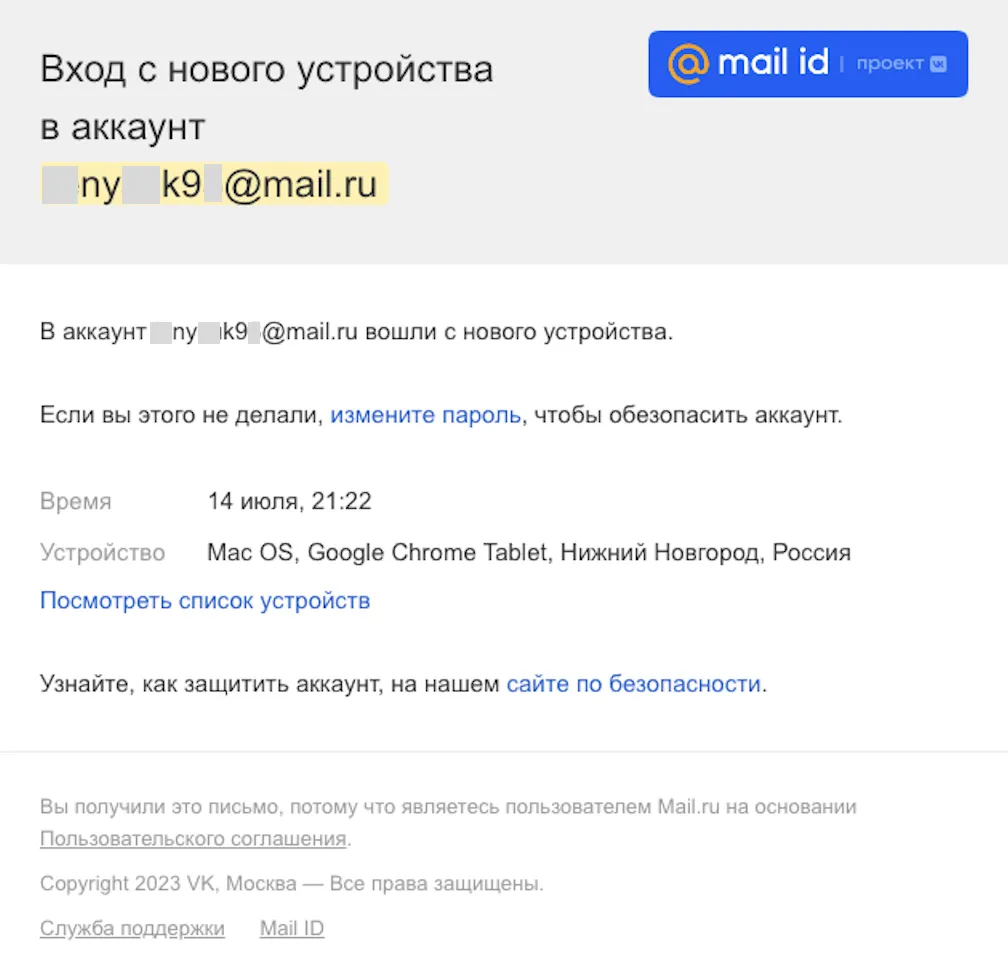This screenshot has height=962, width=1008.
Task: Click the login time "14 июля, 21:22"
Action: point(289,501)
